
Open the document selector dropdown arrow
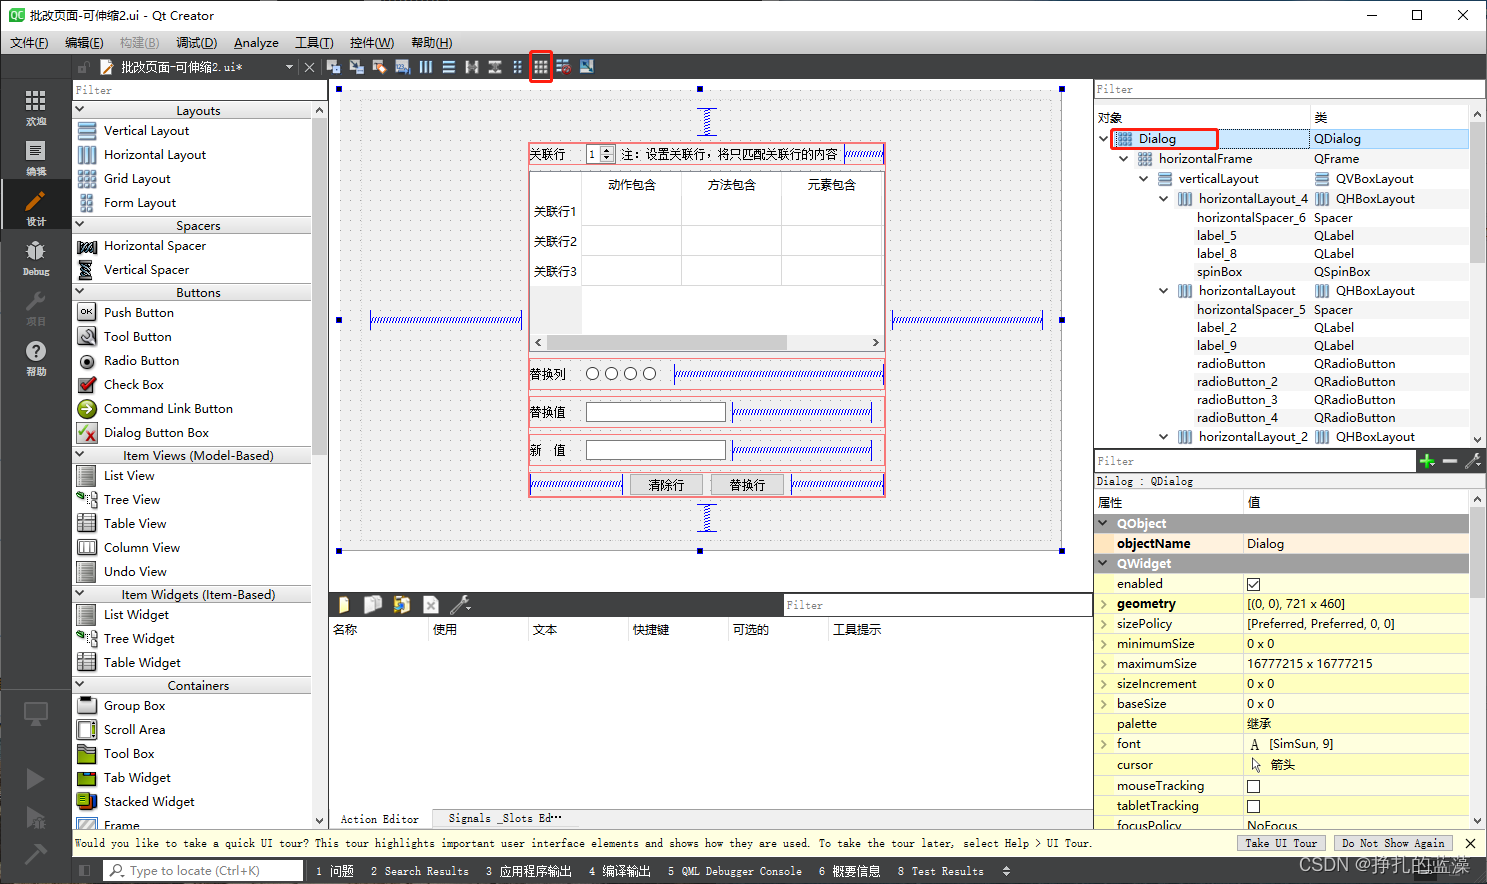[289, 67]
